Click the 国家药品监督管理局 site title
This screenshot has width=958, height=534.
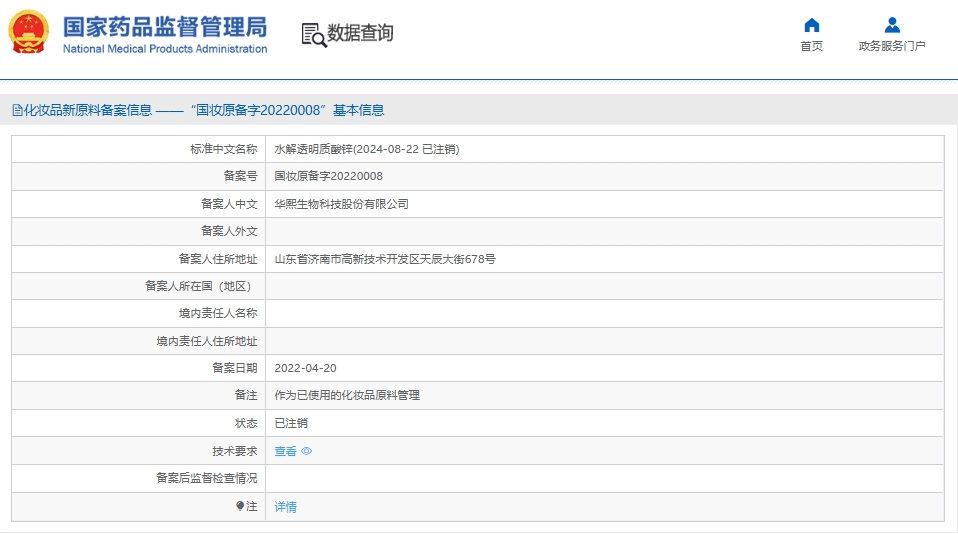[165, 25]
